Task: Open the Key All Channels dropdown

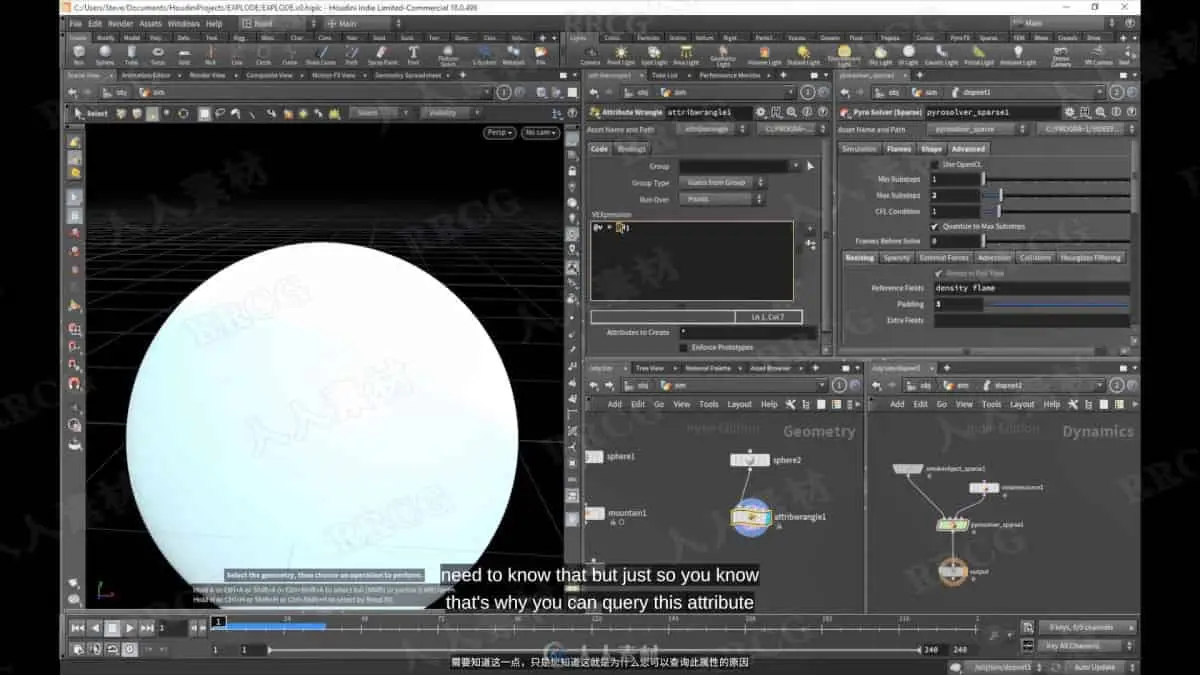Action: [1087, 646]
